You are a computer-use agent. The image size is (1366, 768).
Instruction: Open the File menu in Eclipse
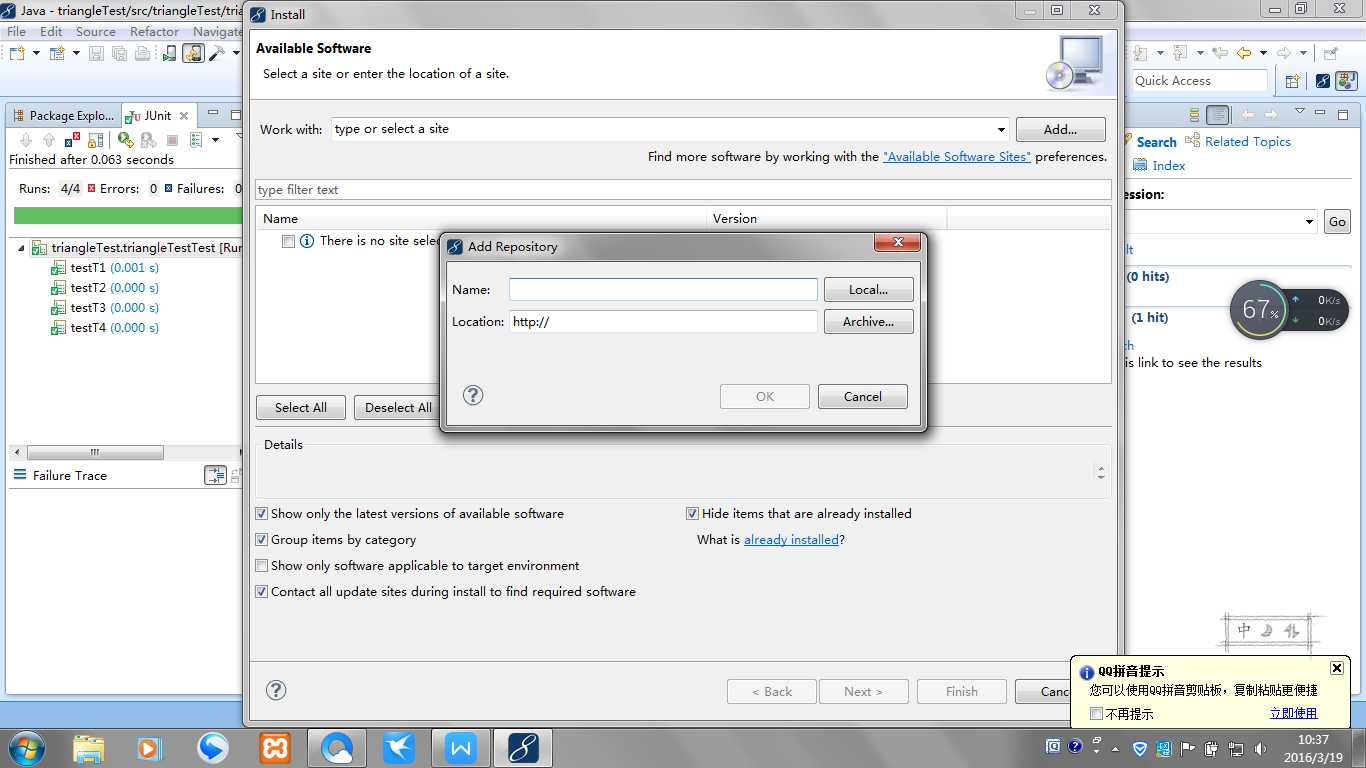17,32
